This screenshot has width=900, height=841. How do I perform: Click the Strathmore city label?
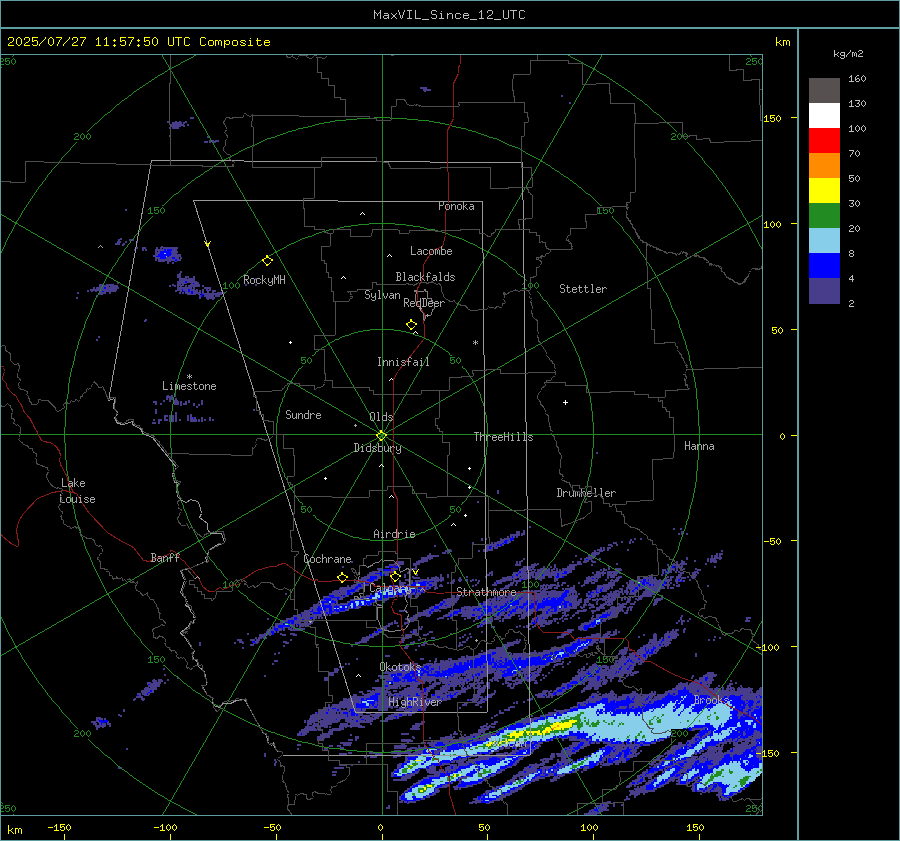pos(486,592)
